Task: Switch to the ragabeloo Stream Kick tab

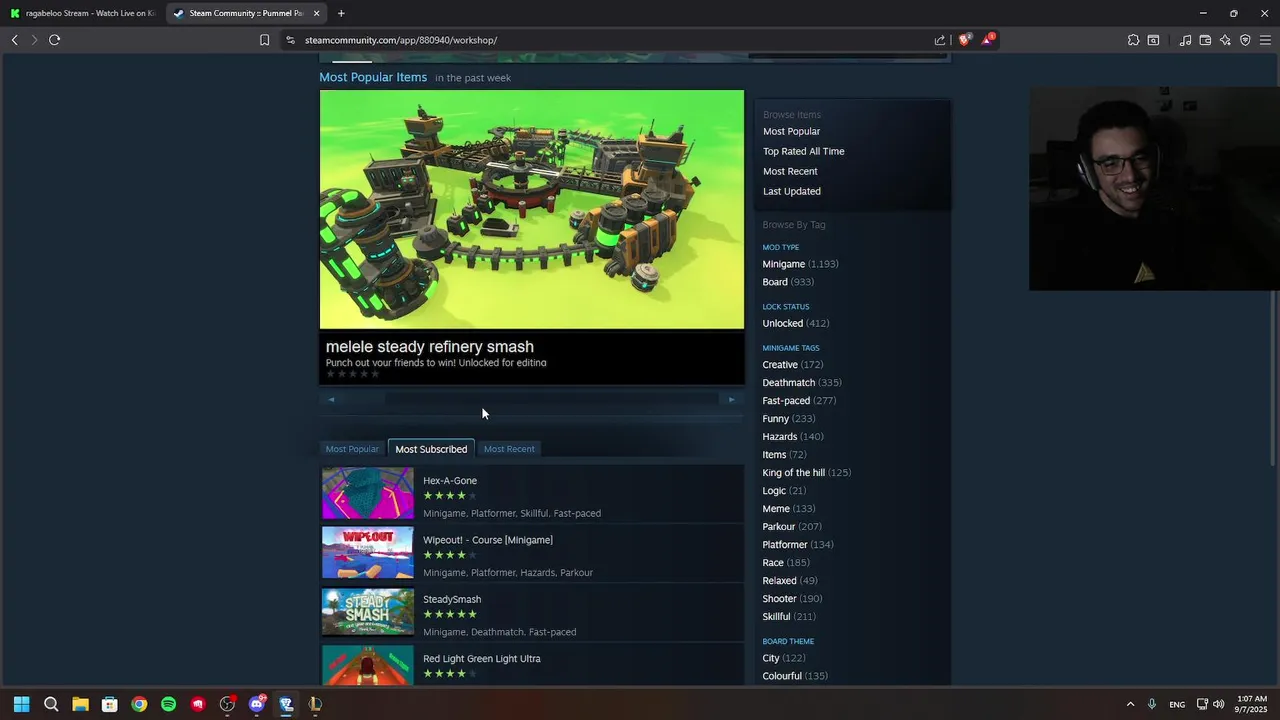Action: pyautogui.click(x=84, y=13)
